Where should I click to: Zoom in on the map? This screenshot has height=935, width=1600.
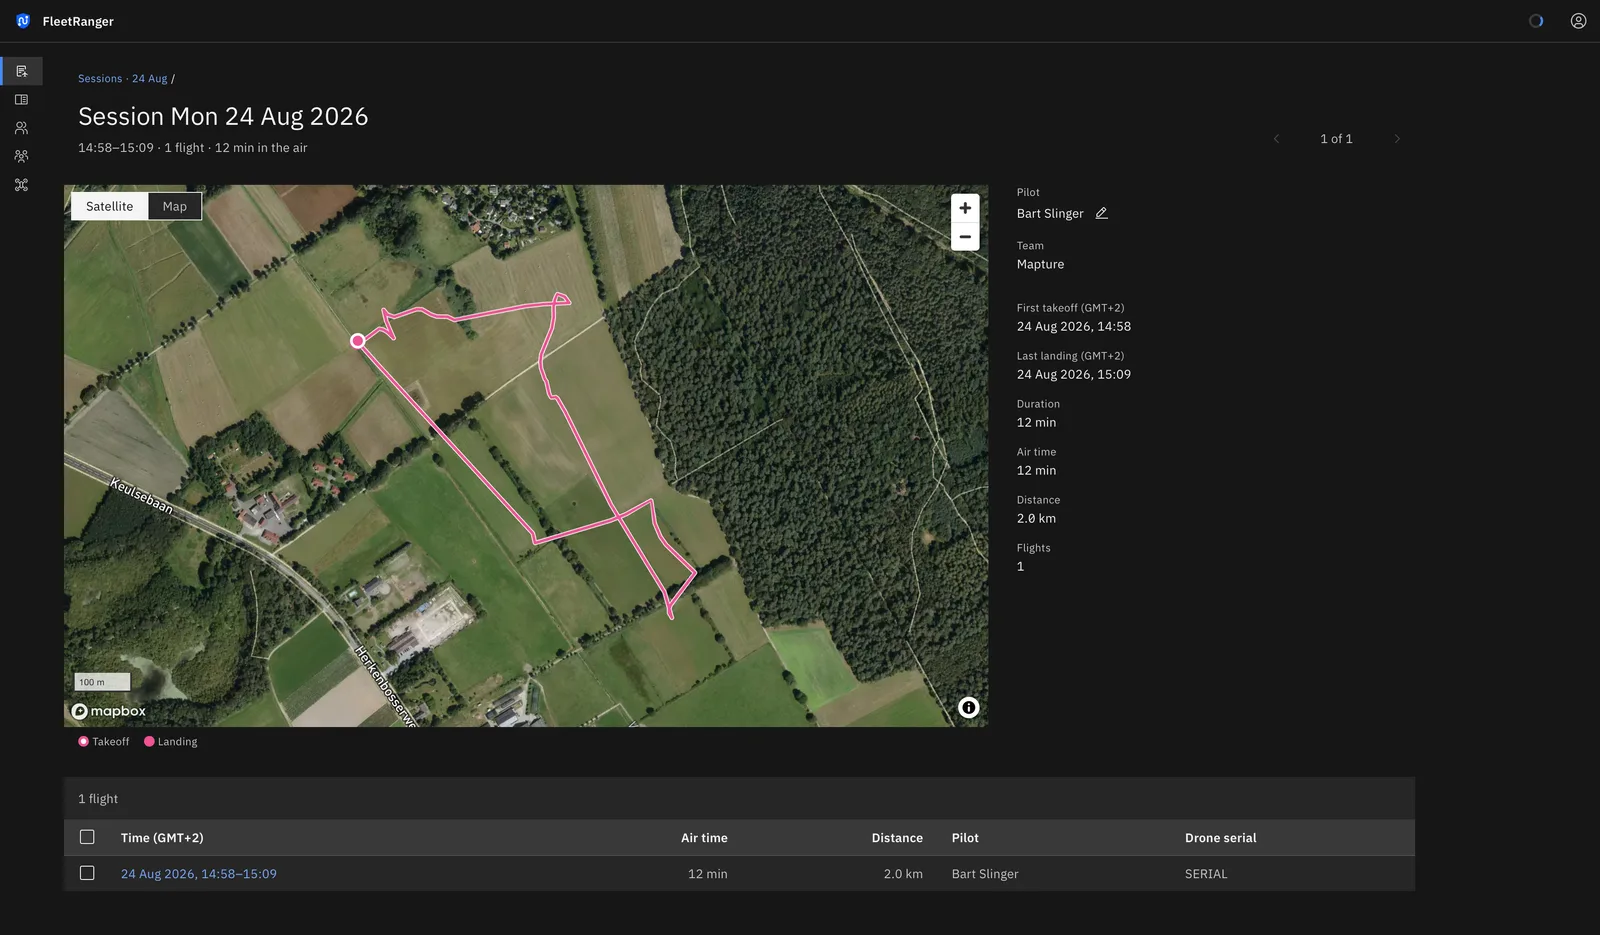point(965,208)
